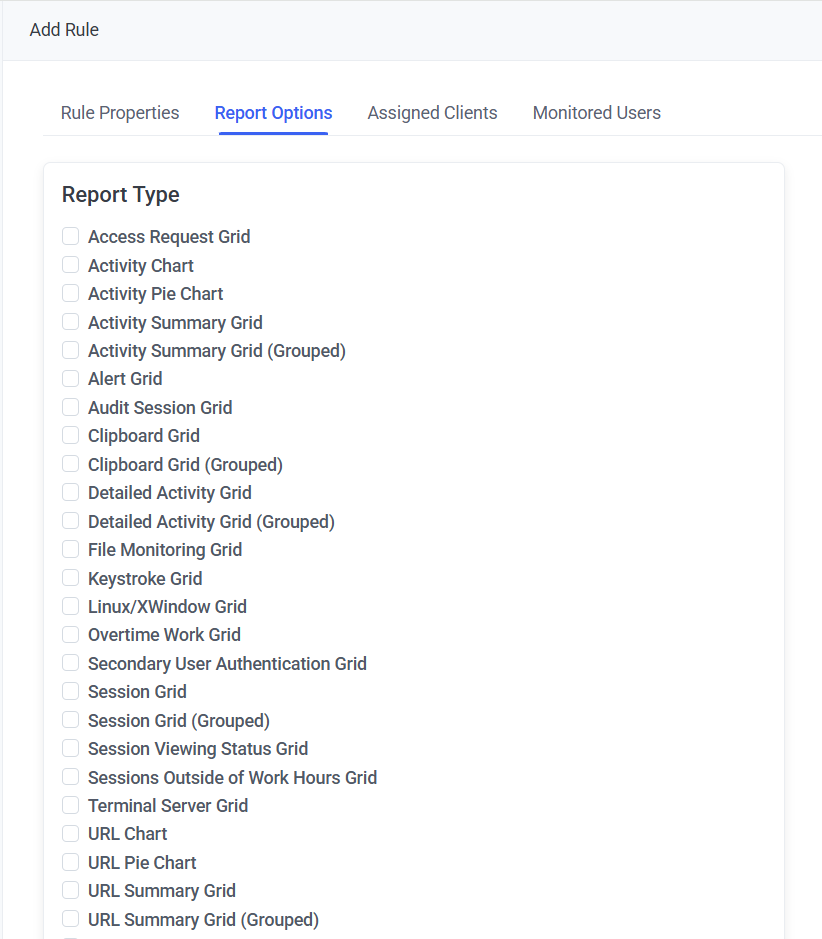Go to the Monitored Users tab

pos(596,113)
